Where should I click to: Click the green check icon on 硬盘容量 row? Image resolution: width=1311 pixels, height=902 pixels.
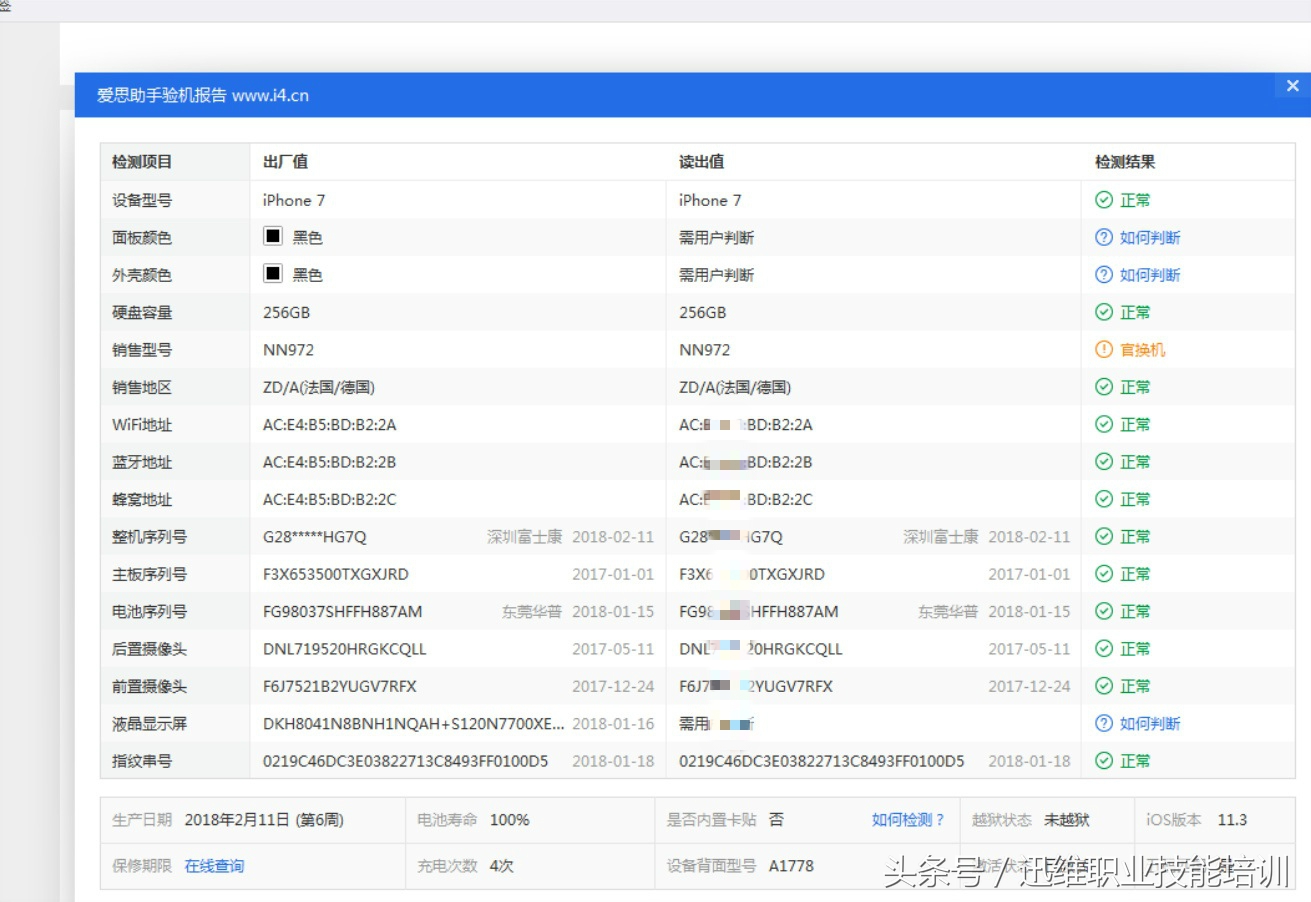1104,312
